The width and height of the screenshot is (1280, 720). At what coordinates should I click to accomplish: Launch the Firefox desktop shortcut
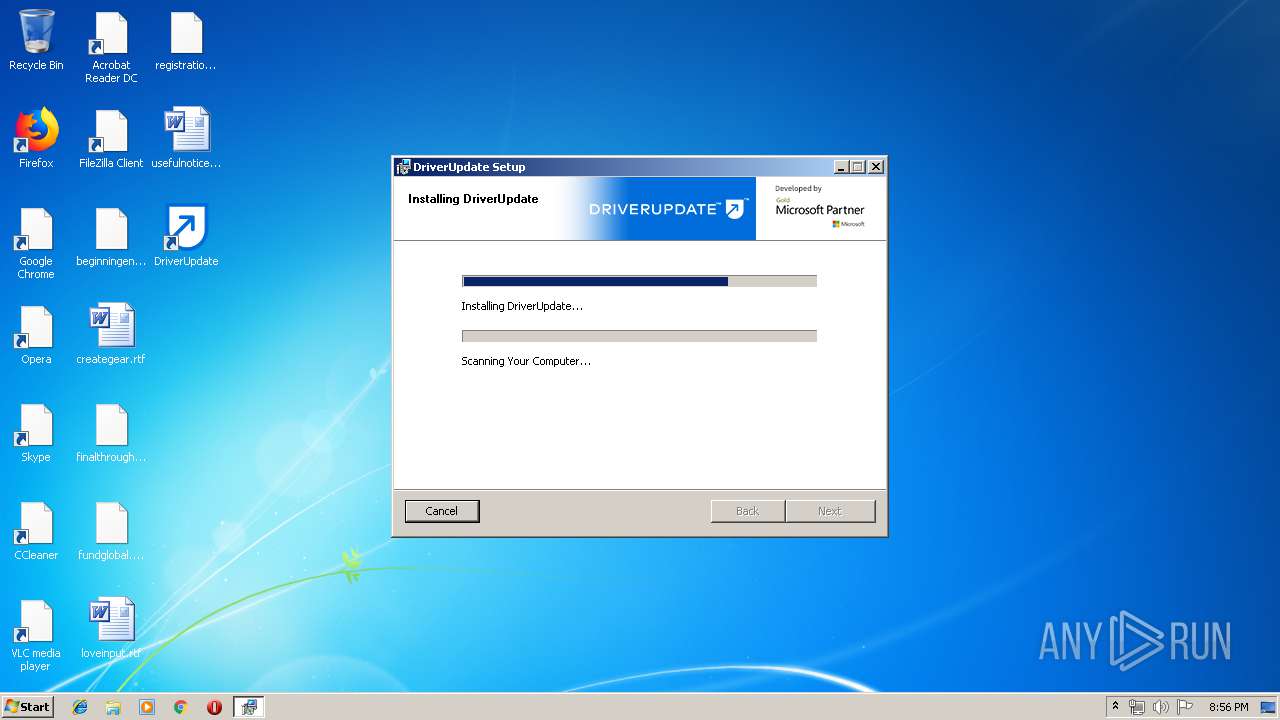point(36,138)
